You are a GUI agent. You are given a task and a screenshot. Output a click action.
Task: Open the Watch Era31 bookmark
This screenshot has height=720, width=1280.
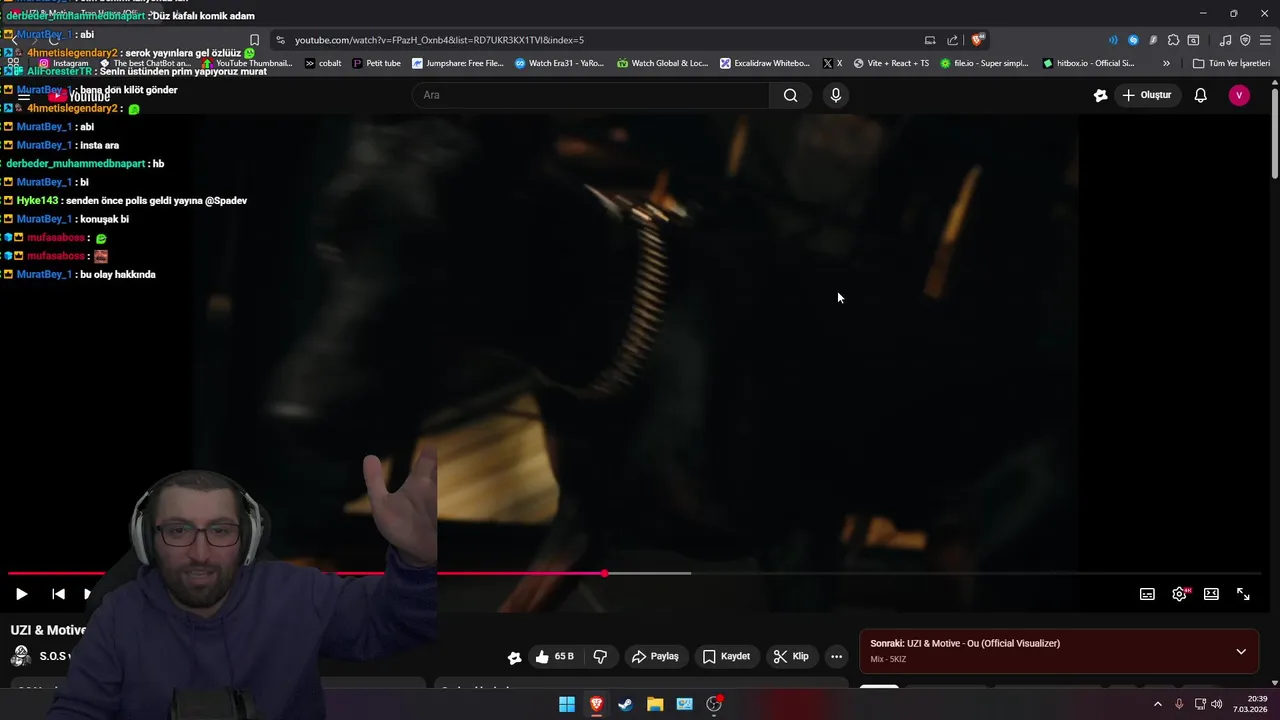[x=559, y=63]
